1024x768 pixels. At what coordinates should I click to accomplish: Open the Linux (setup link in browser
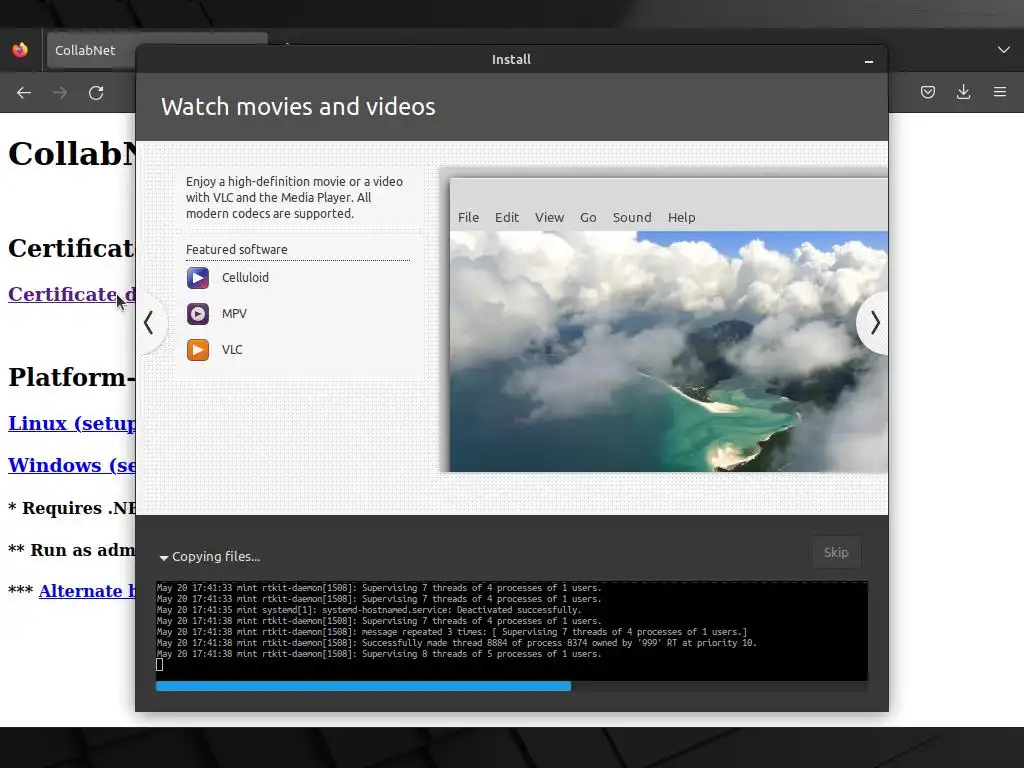[72, 423]
